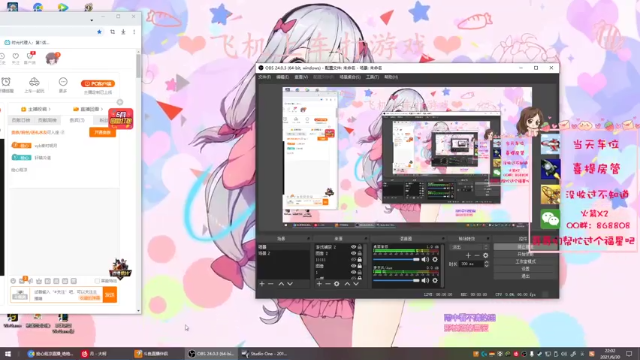Viewport: 640px width, 360px height.
Task: Toggle visibility of source named 1
Action: pos(353,272)
